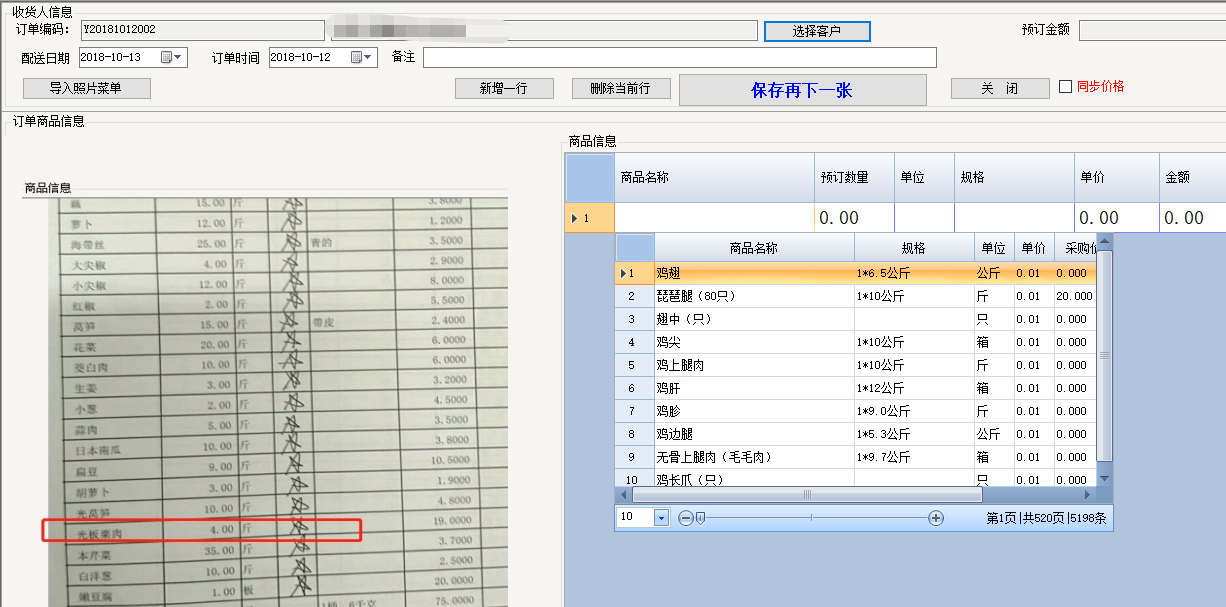
Task: Click the 单位 header in dropdown product list
Action: (993, 248)
